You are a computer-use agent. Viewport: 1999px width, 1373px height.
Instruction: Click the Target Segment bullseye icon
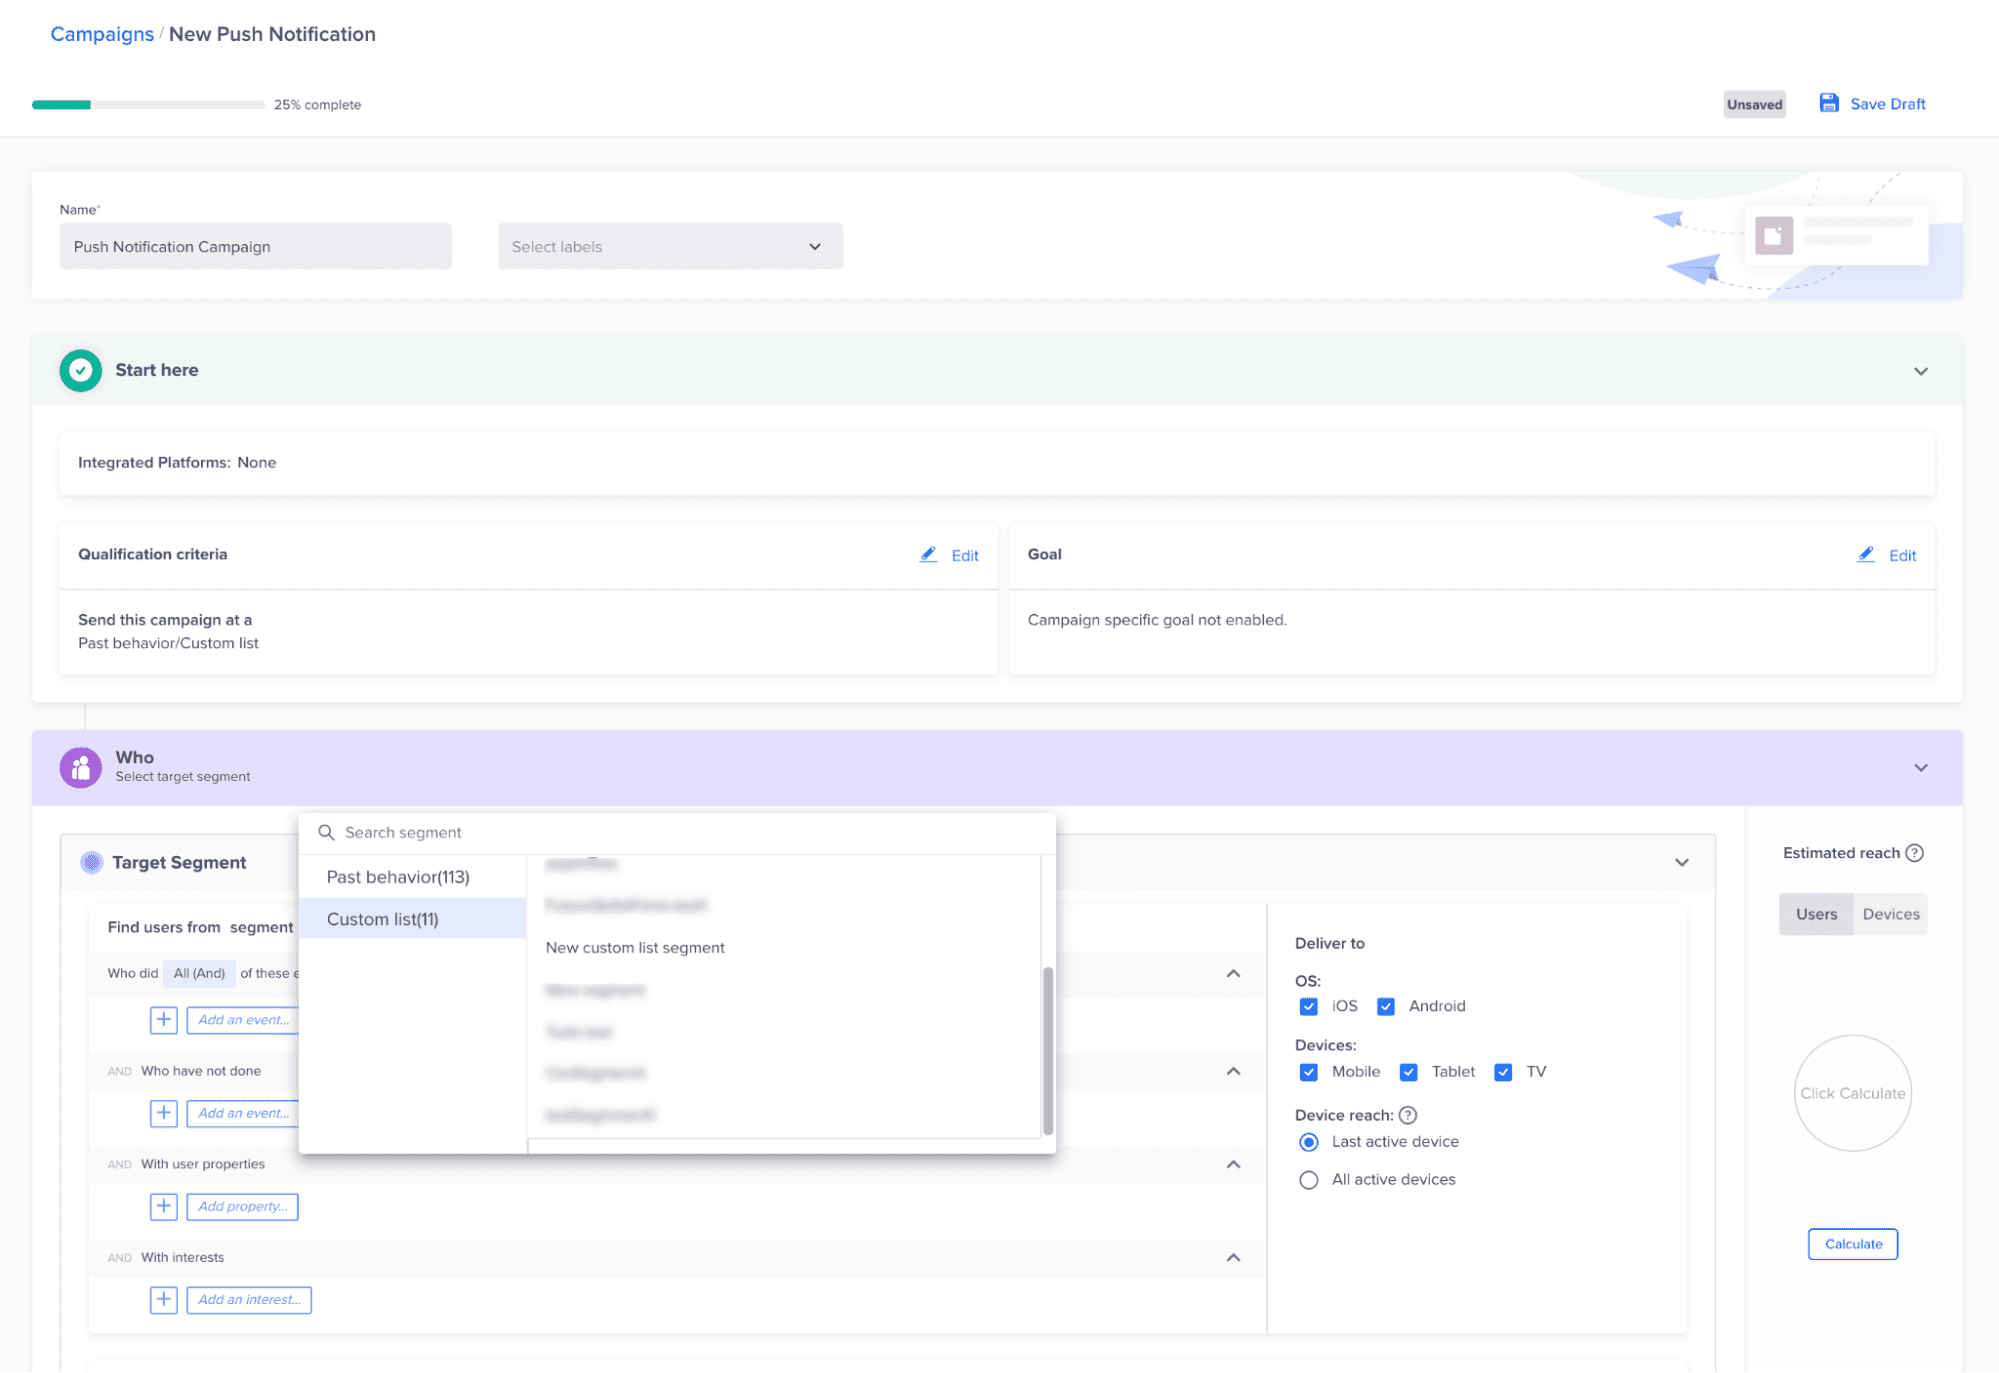[x=92, y=862]
